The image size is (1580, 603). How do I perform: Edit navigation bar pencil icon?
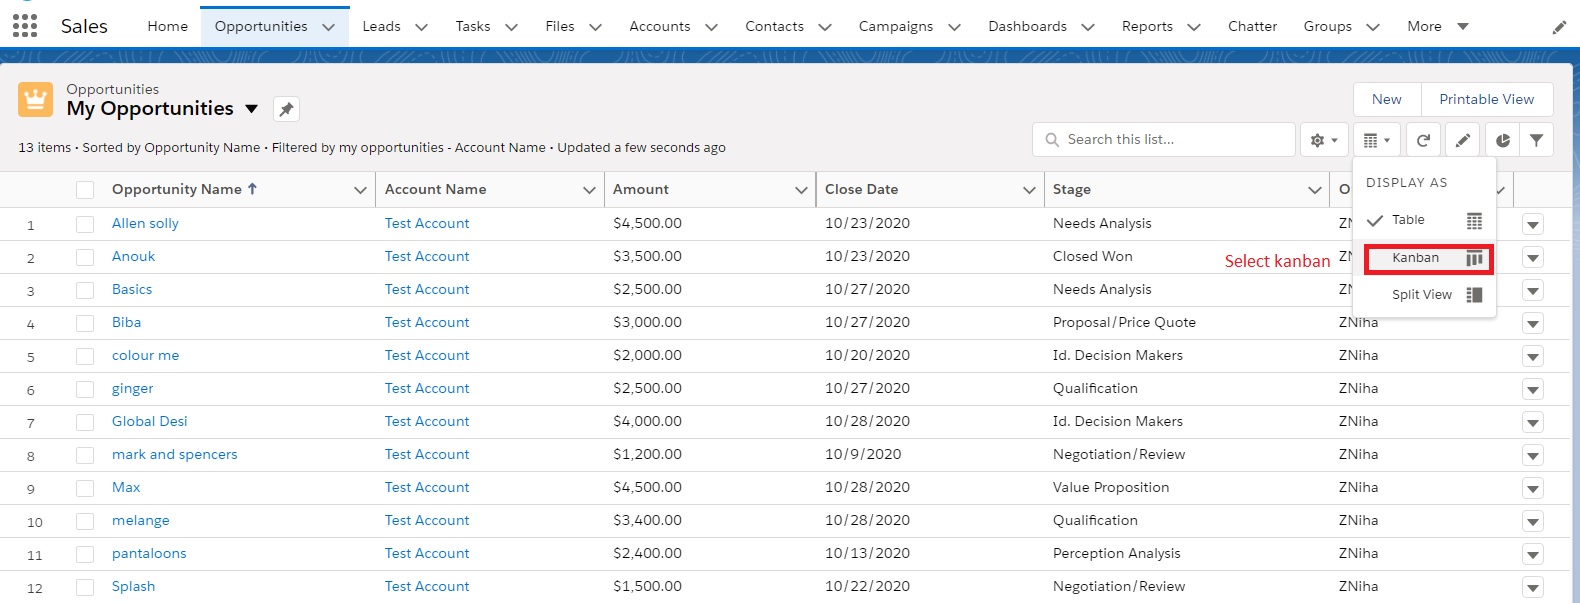coord(1559,27)
